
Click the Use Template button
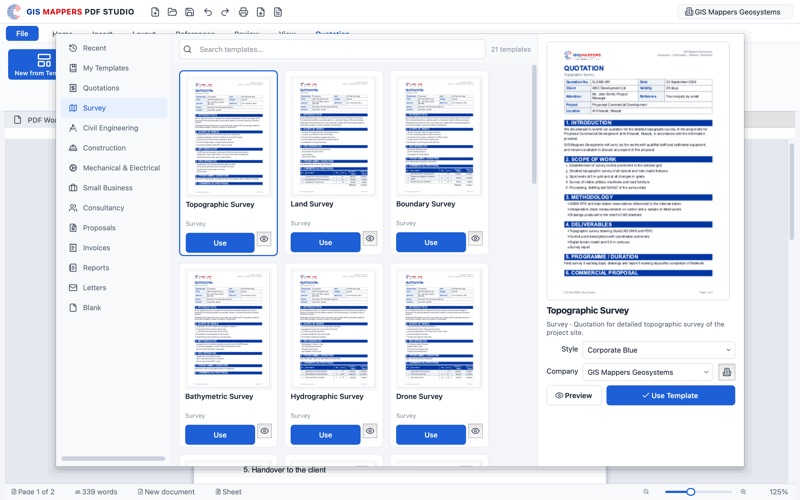(670, 395)
